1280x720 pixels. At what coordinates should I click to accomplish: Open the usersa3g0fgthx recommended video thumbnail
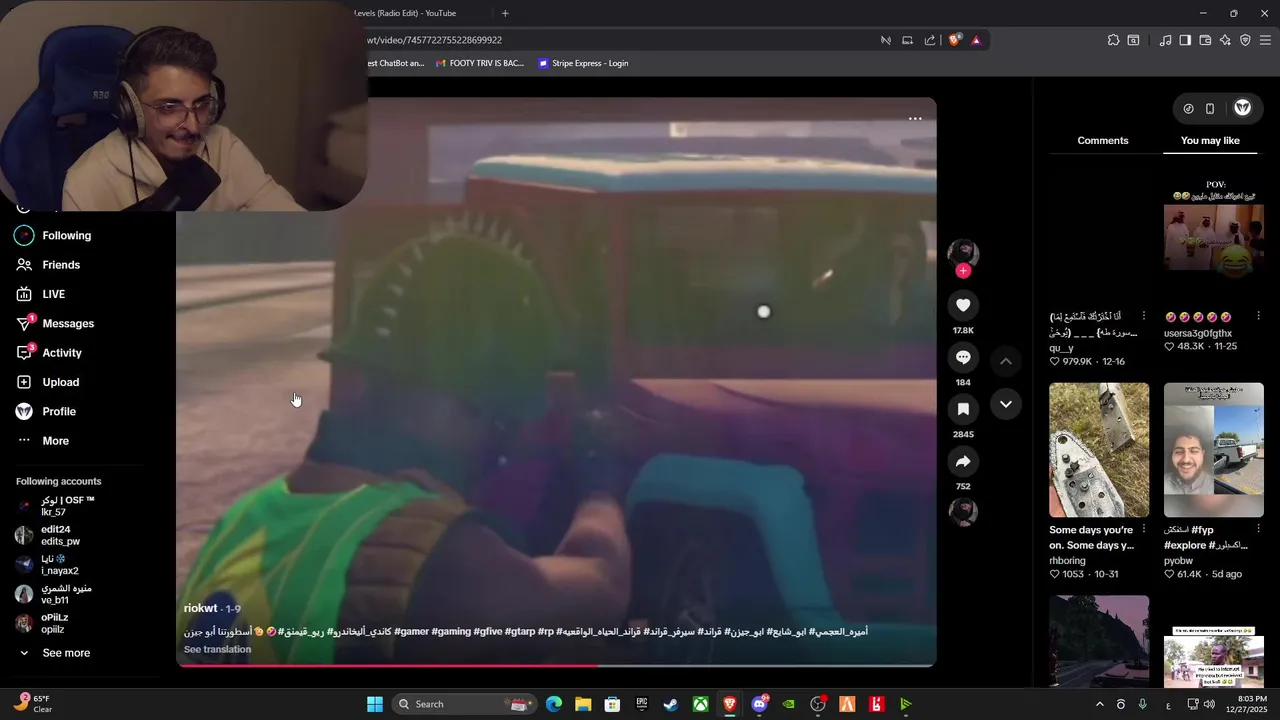click(x=1214, y=238)
